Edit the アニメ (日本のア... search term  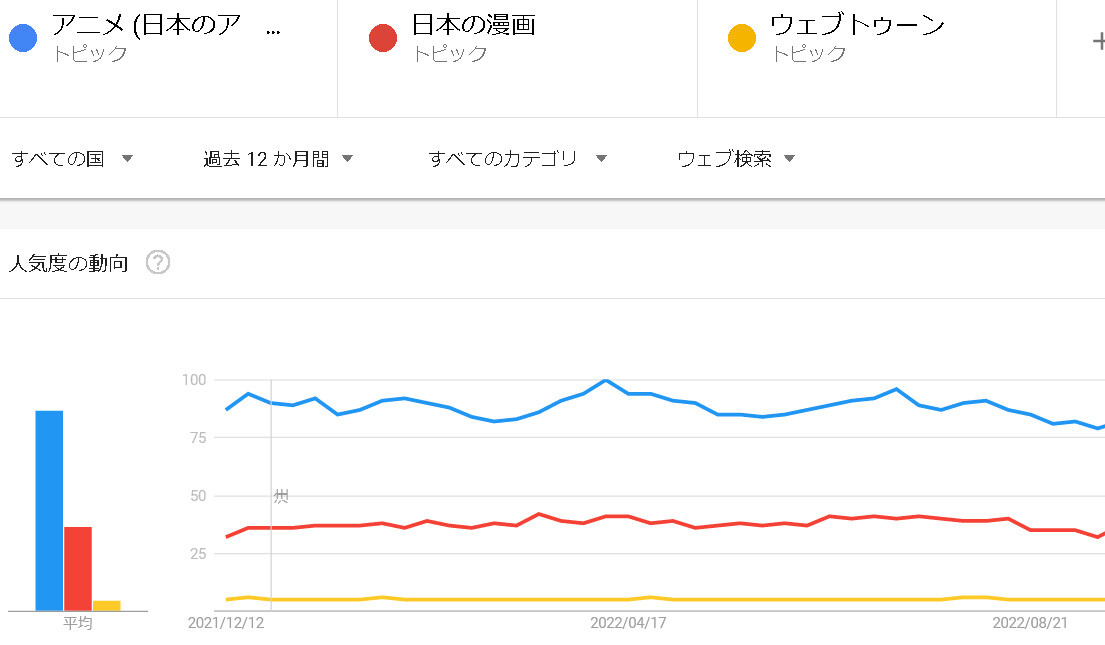click(x=160, y=26)
